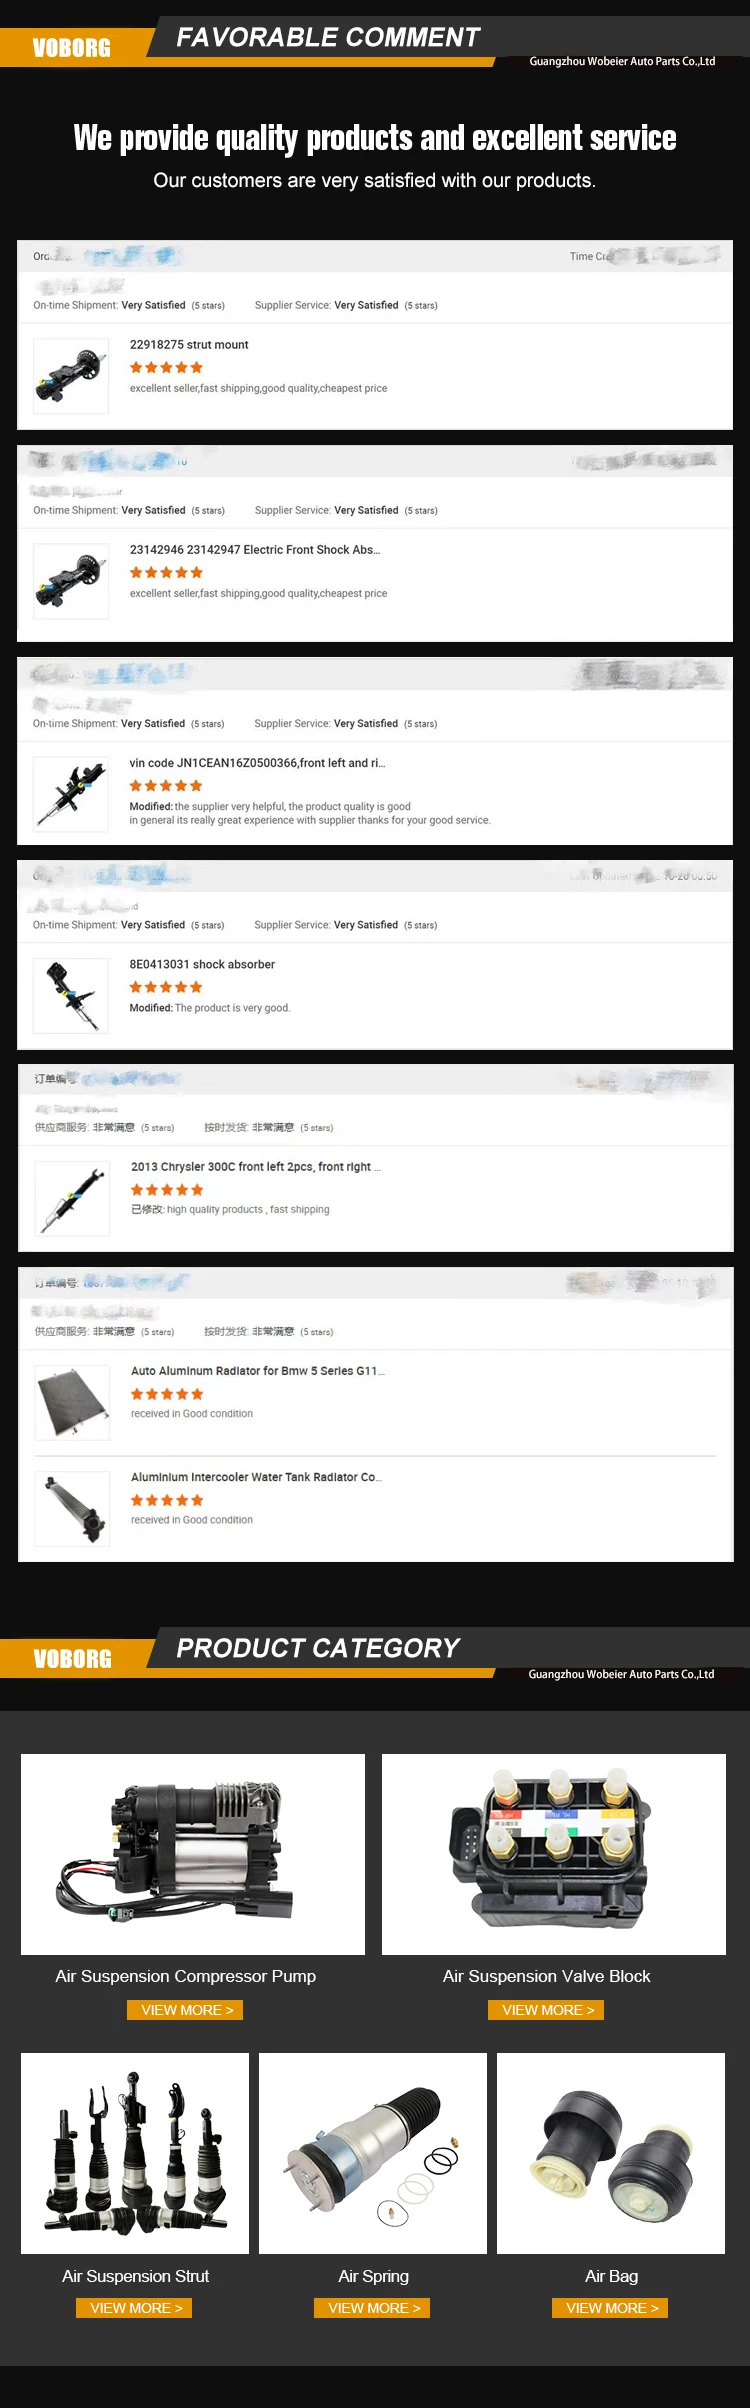This screenshot has height=2408, width=750.
Task: Click the Auto Aluminum Radiator Bmw thumbnail
Action: click(x=72, y=1403)
